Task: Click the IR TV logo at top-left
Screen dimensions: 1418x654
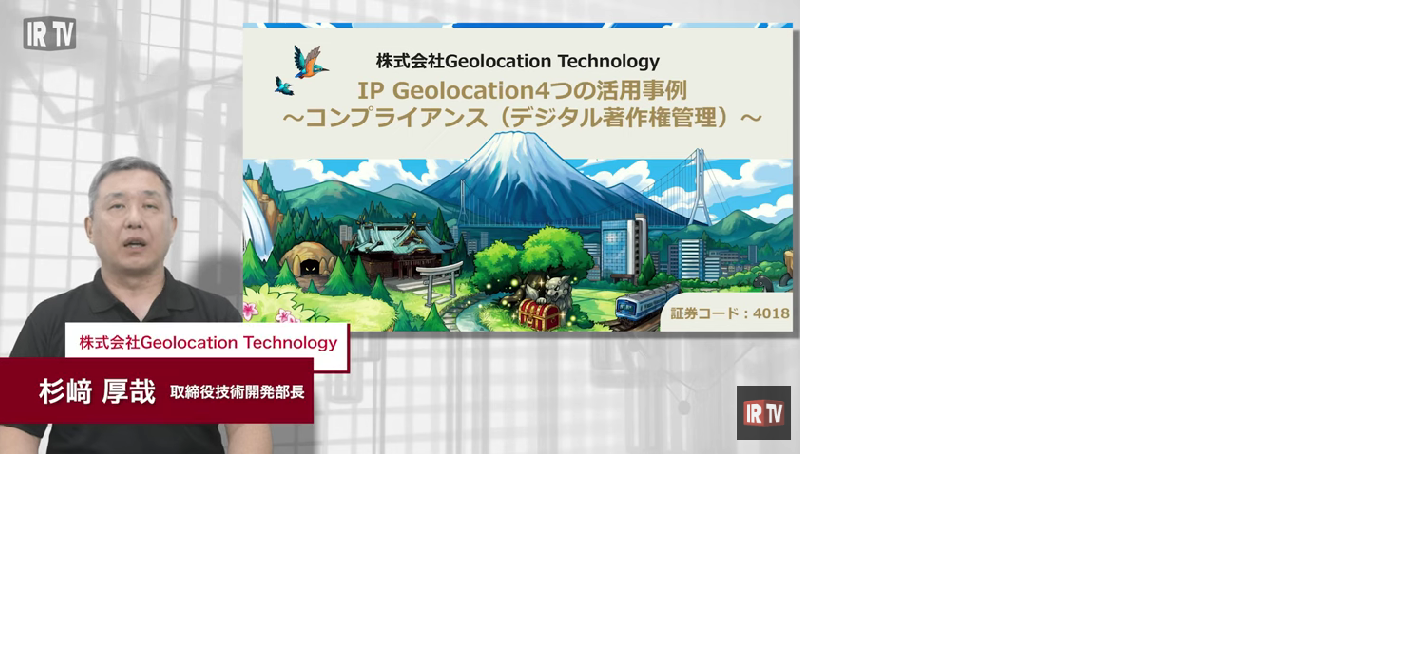Action: (x=50, y=33)
